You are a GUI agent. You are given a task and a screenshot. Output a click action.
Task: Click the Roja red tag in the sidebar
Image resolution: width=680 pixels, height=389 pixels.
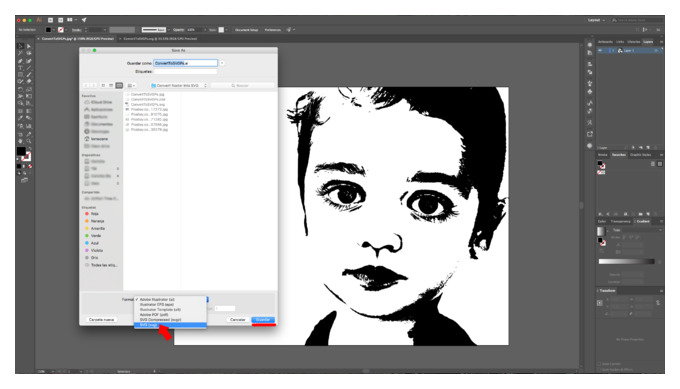tap(92, 214)
